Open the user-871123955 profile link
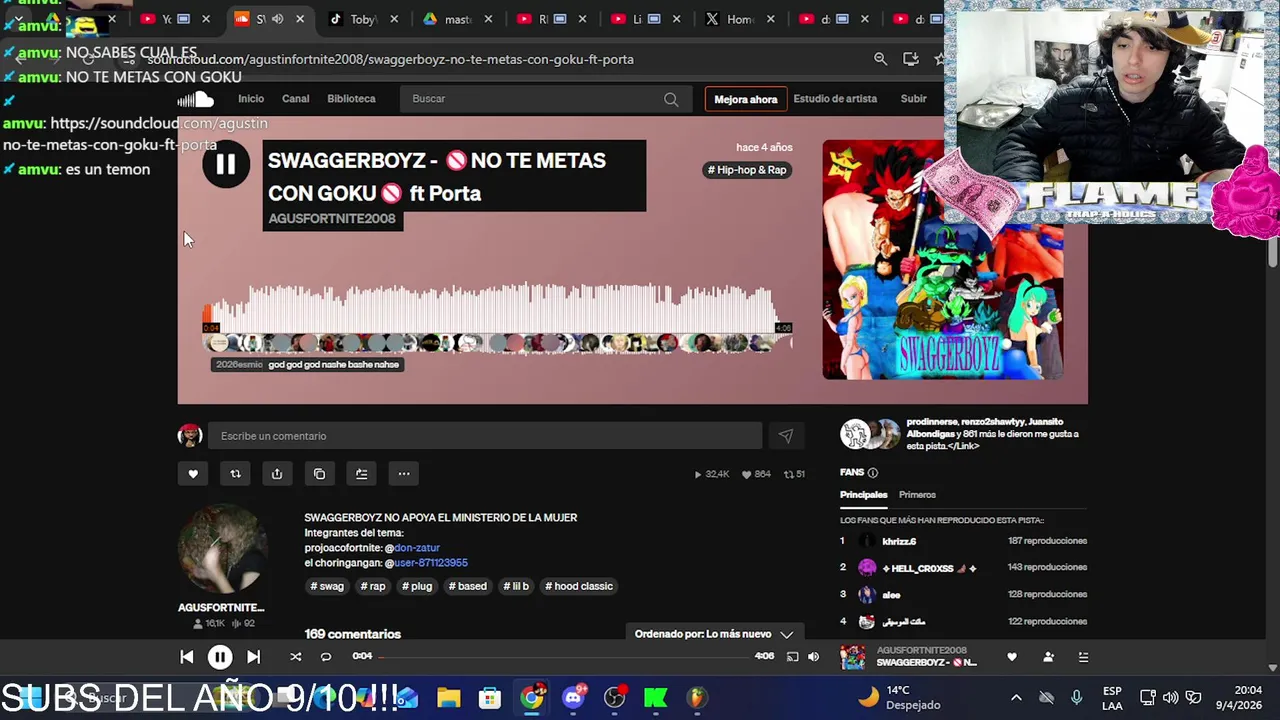Viewport: 1280px width, 720px height. [431, 563]
